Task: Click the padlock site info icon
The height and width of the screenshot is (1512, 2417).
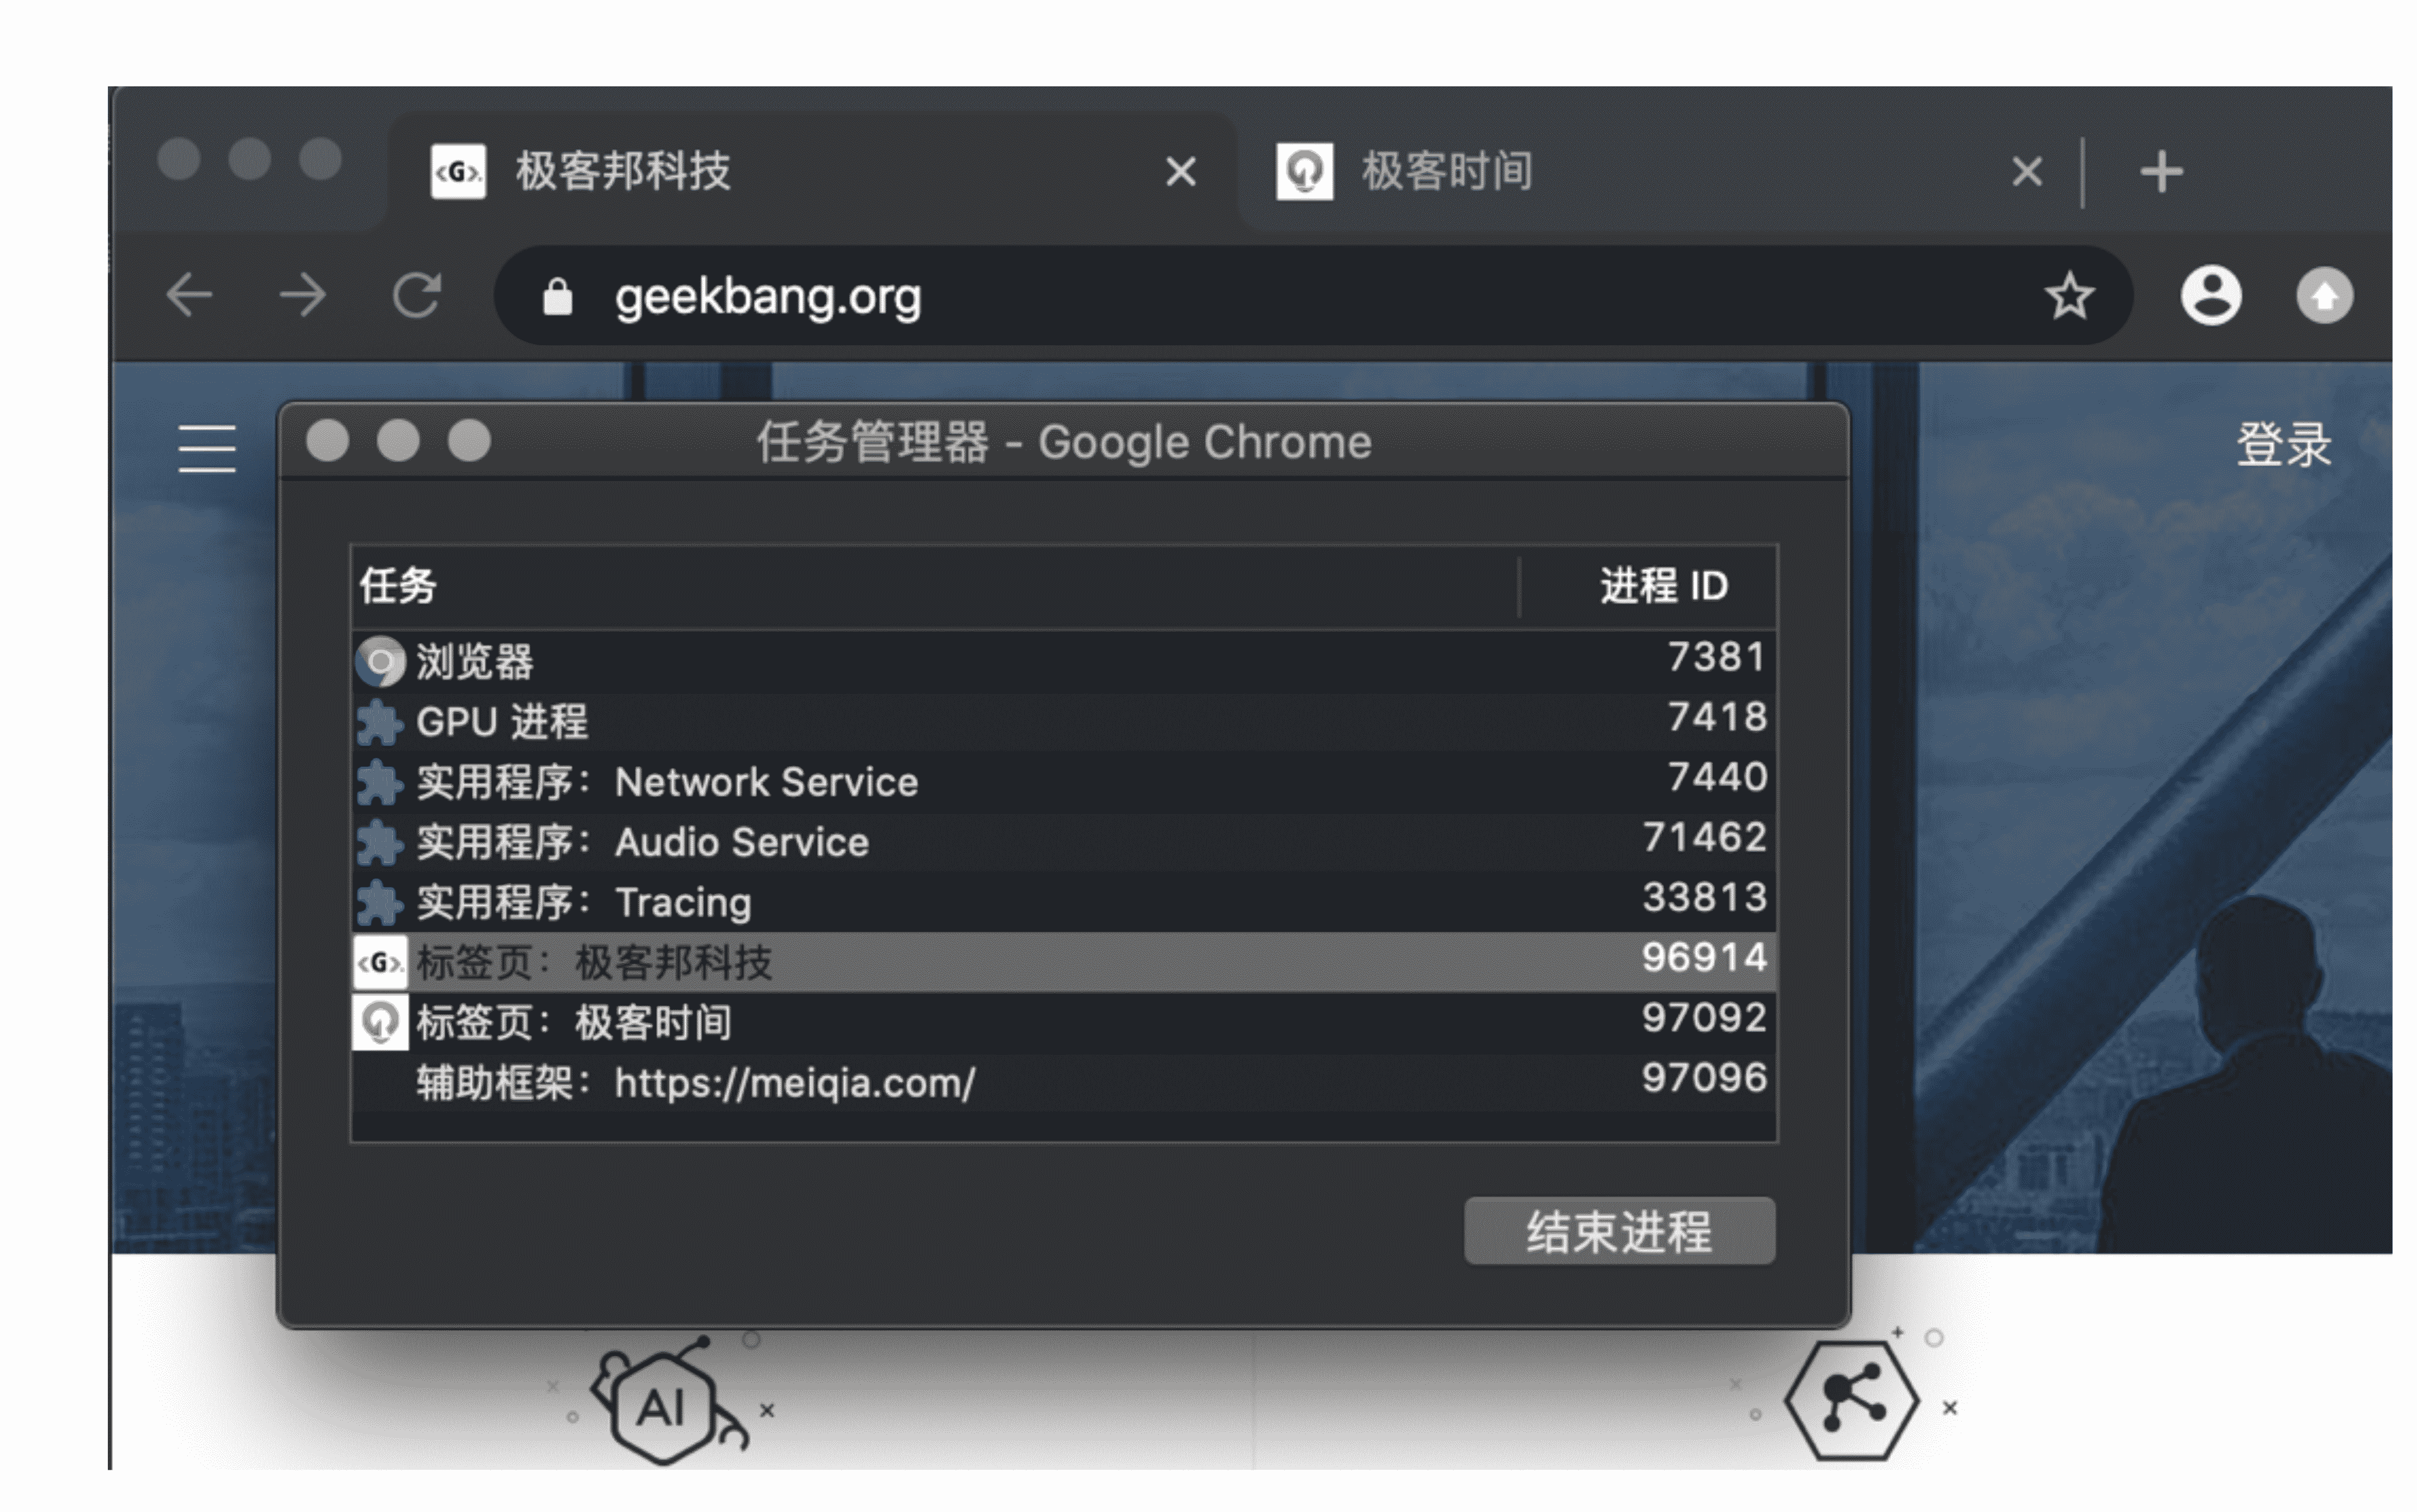Action: [x=557, y=297]
